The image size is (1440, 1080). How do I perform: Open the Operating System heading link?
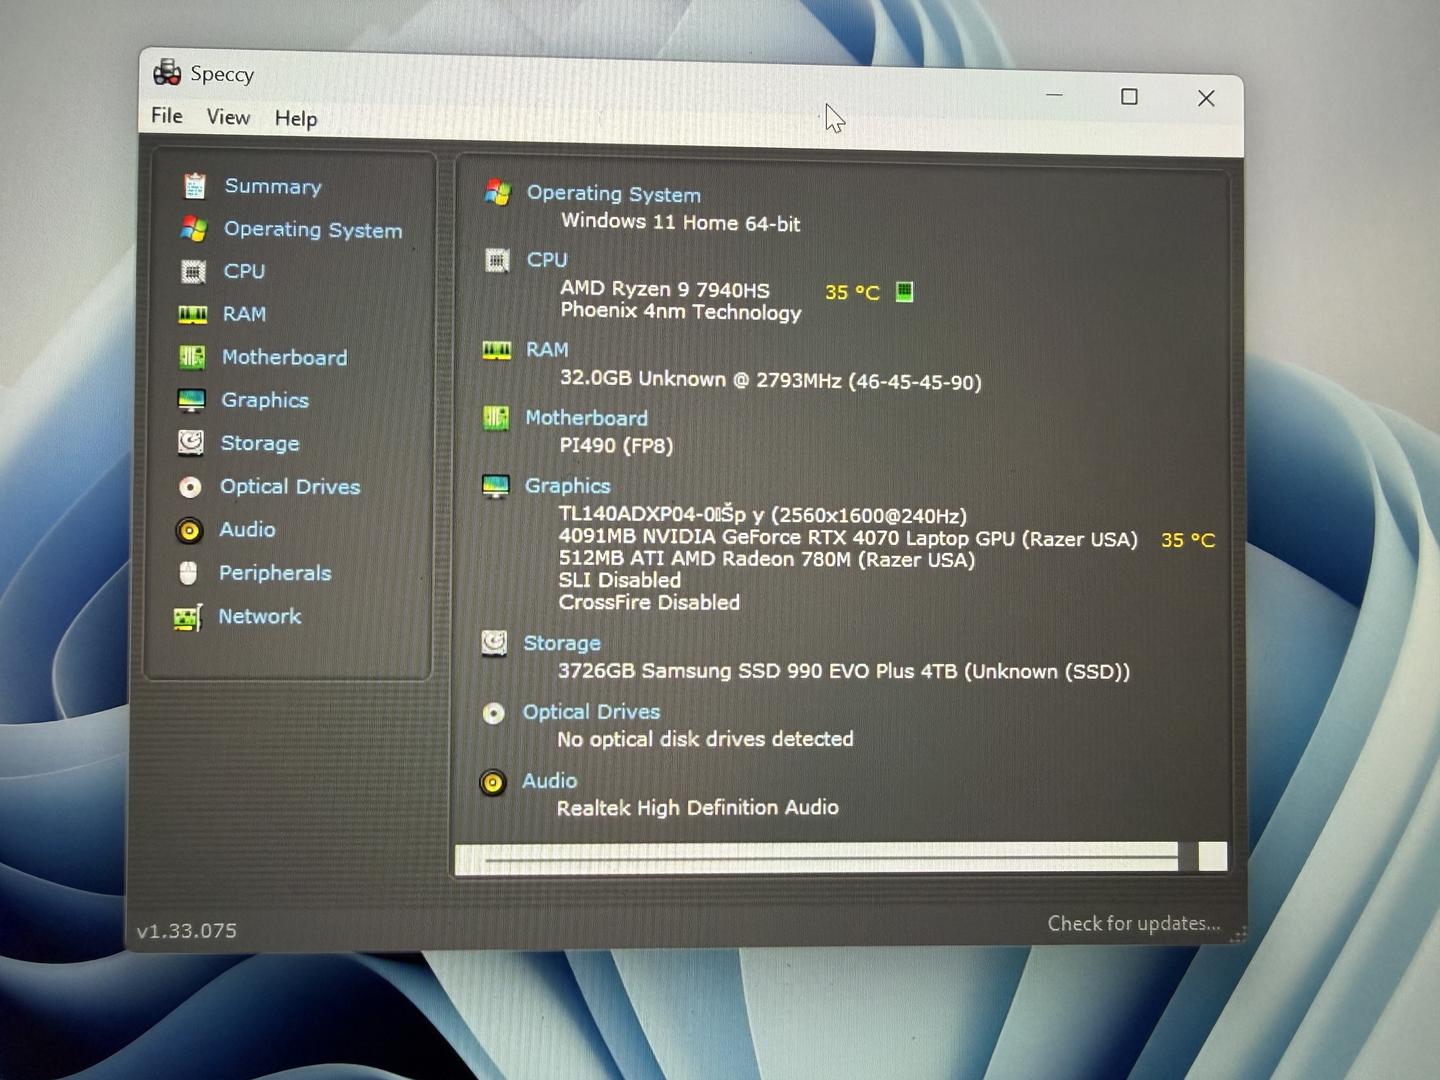tap(613, 194)
